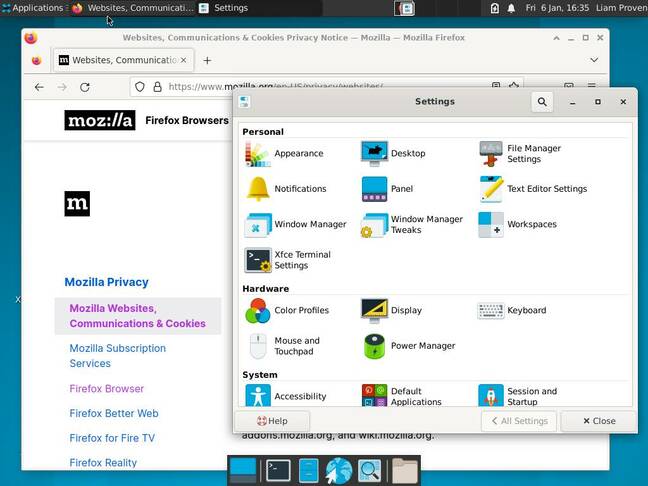This screenshot has height=486, width=648.
Task: Open Mouse and Touchpad settings
Action: click(x=284, y=346)
